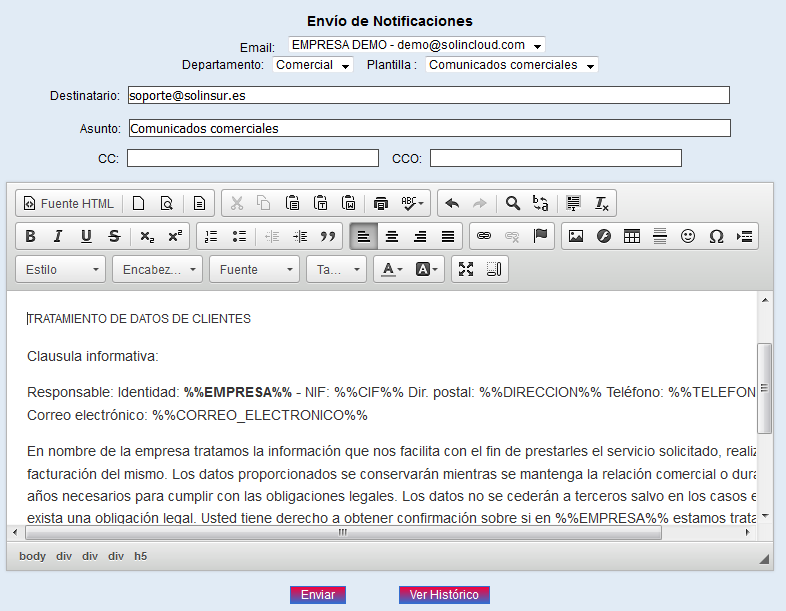
Task: Select center alignment
Action: [x=392, y=236]
